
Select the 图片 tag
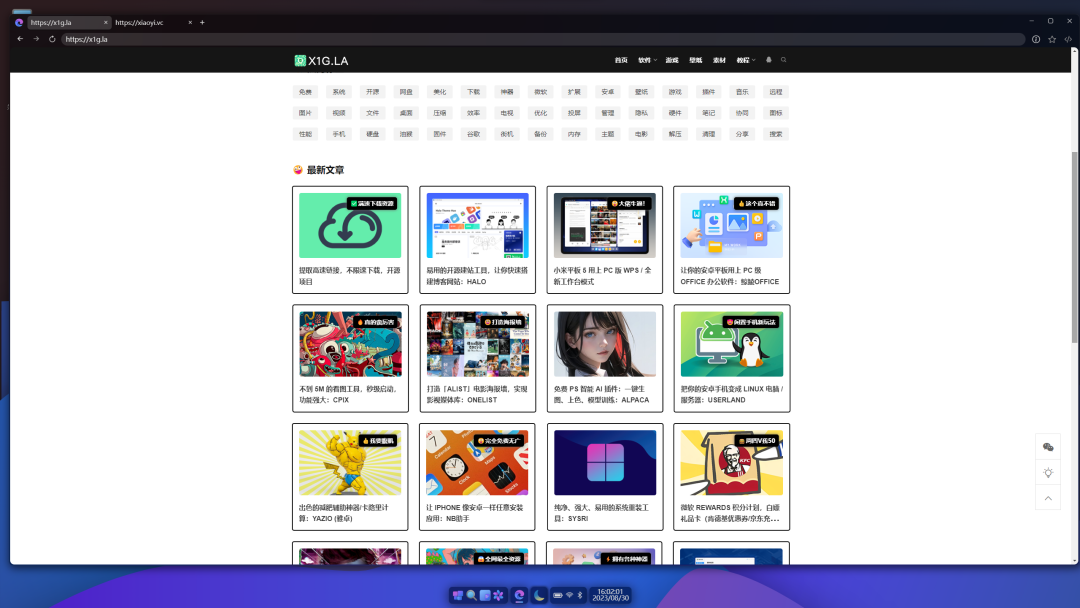(305, 113)
